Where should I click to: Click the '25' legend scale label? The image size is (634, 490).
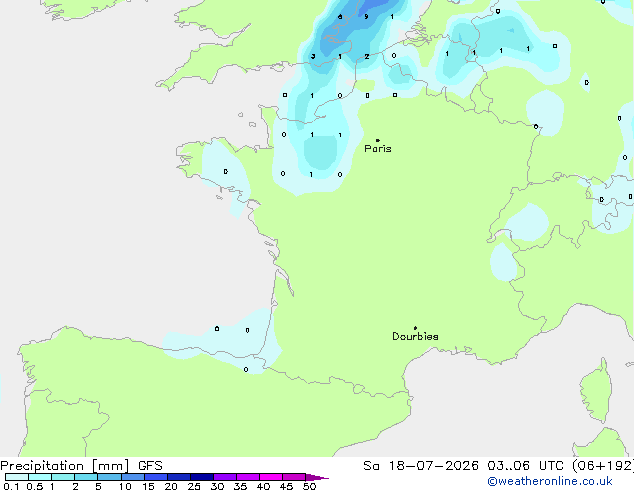194,486
